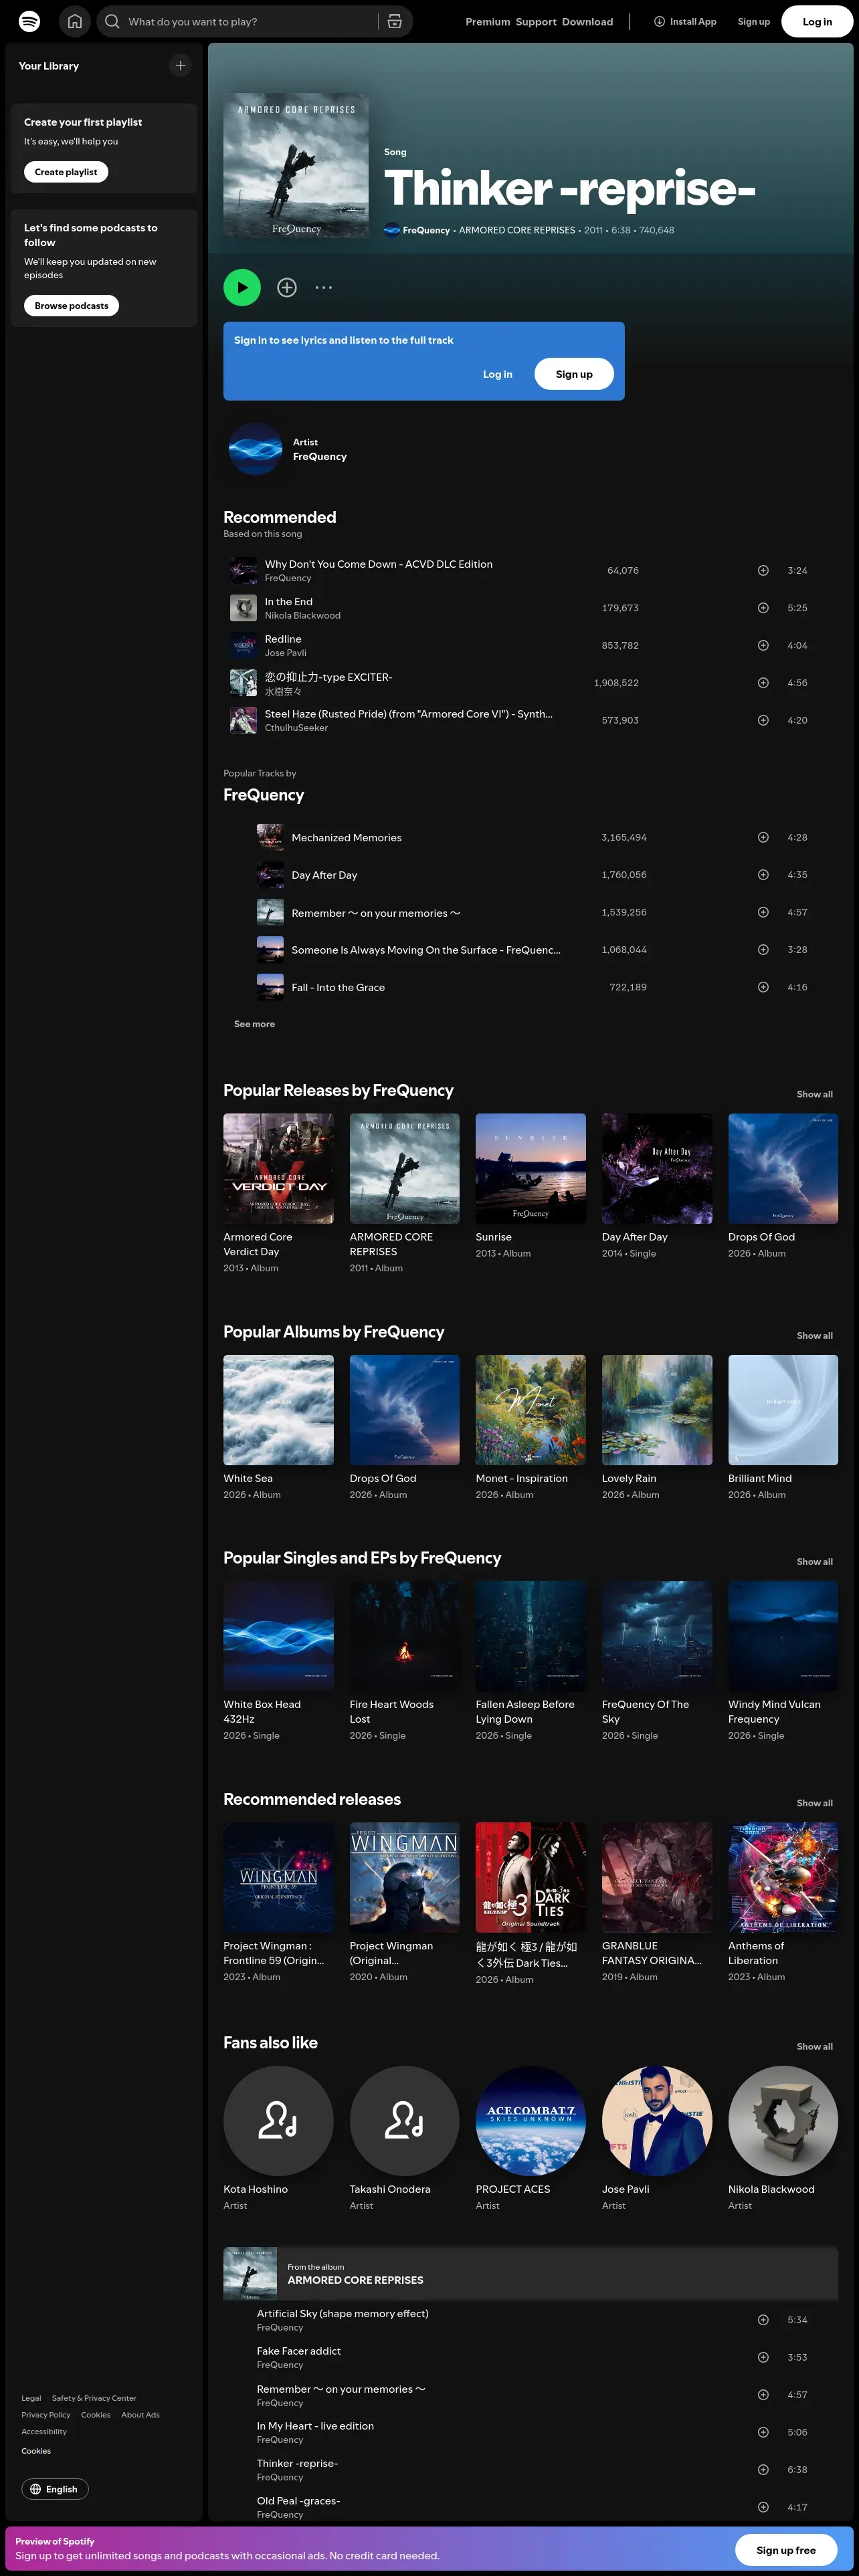This screenshot has width=859, height=2576.
Task: Add Thinker -reprise- to library via plus icon
Action: click(x=287, y=287)
